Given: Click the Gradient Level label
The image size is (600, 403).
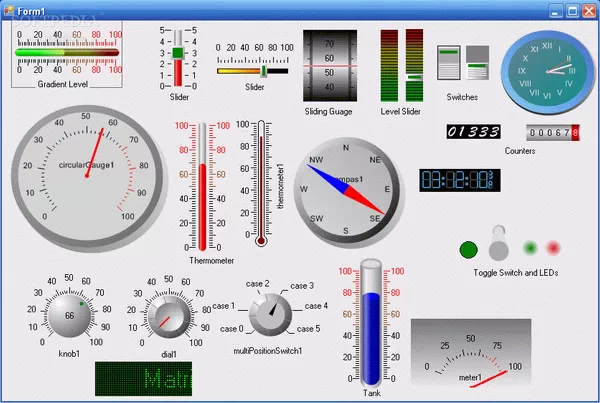Looking at the screenshot, I should pos(63,84).
